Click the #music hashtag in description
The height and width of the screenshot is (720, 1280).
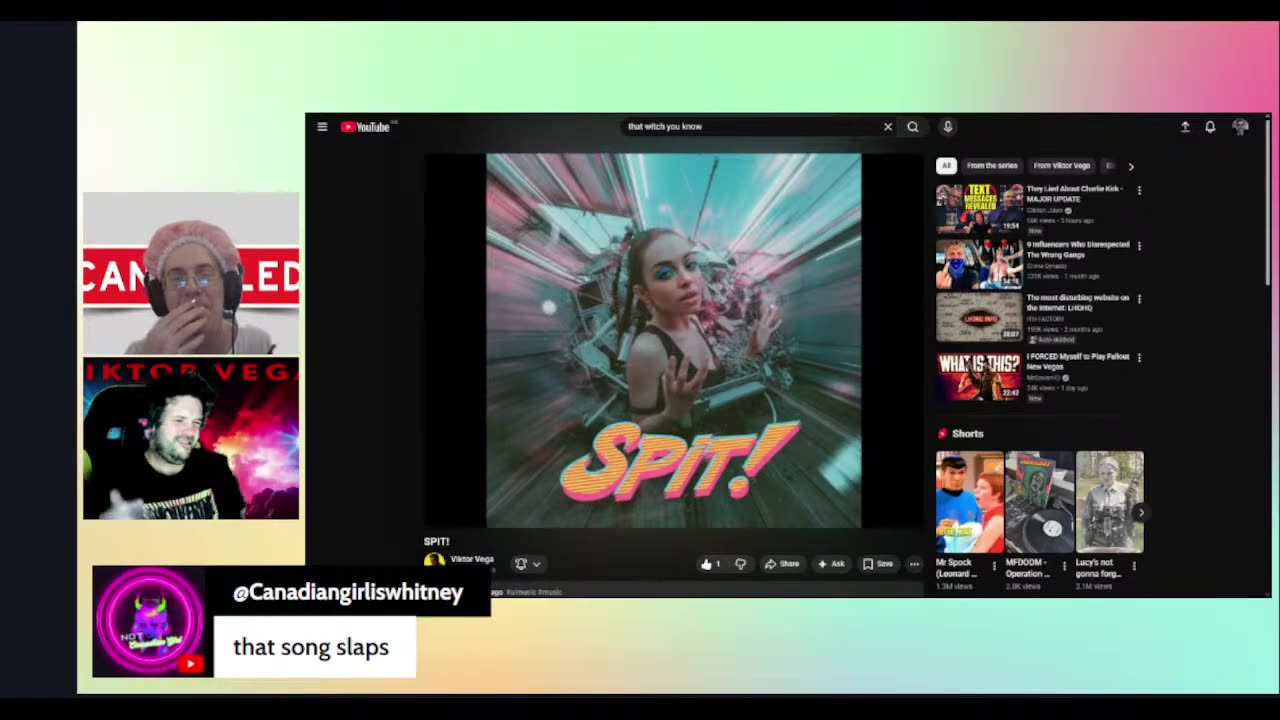point(551,592)
